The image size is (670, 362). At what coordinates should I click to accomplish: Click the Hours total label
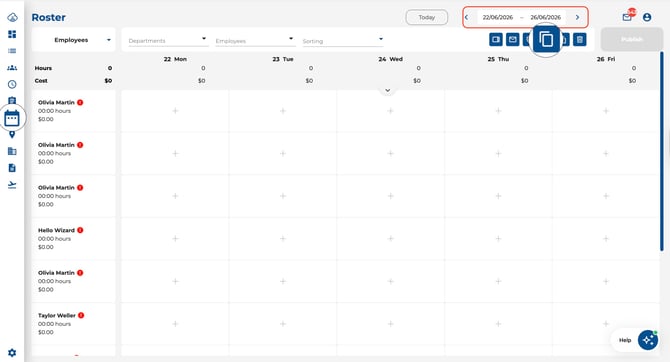coord(43,68)
